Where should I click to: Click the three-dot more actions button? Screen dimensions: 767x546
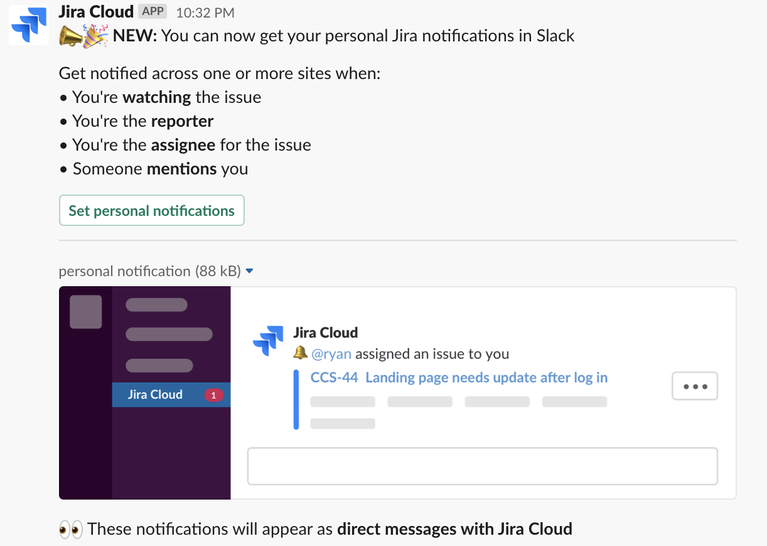(x=695, y=386)
